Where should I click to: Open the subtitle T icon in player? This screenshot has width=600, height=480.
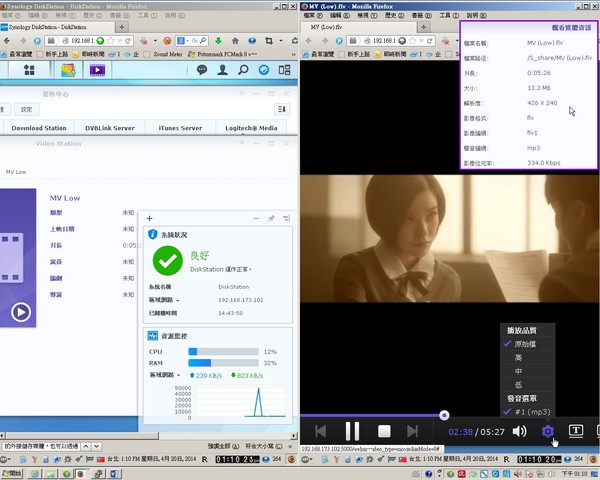(x=577, y=431)
